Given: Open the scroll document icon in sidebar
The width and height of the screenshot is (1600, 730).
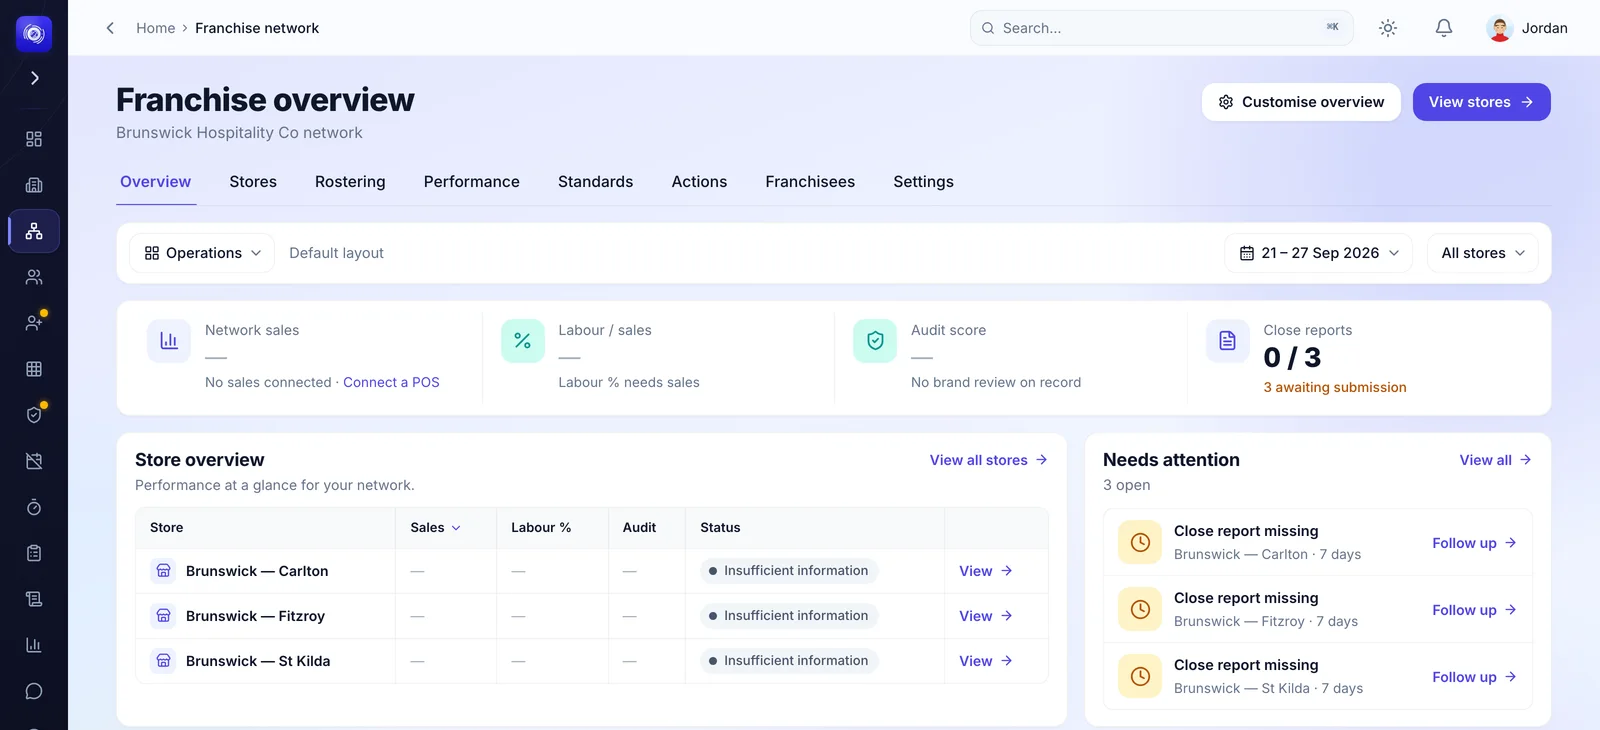Looking at the screenshot, I should pyautogui.click(x=34, y=599).
